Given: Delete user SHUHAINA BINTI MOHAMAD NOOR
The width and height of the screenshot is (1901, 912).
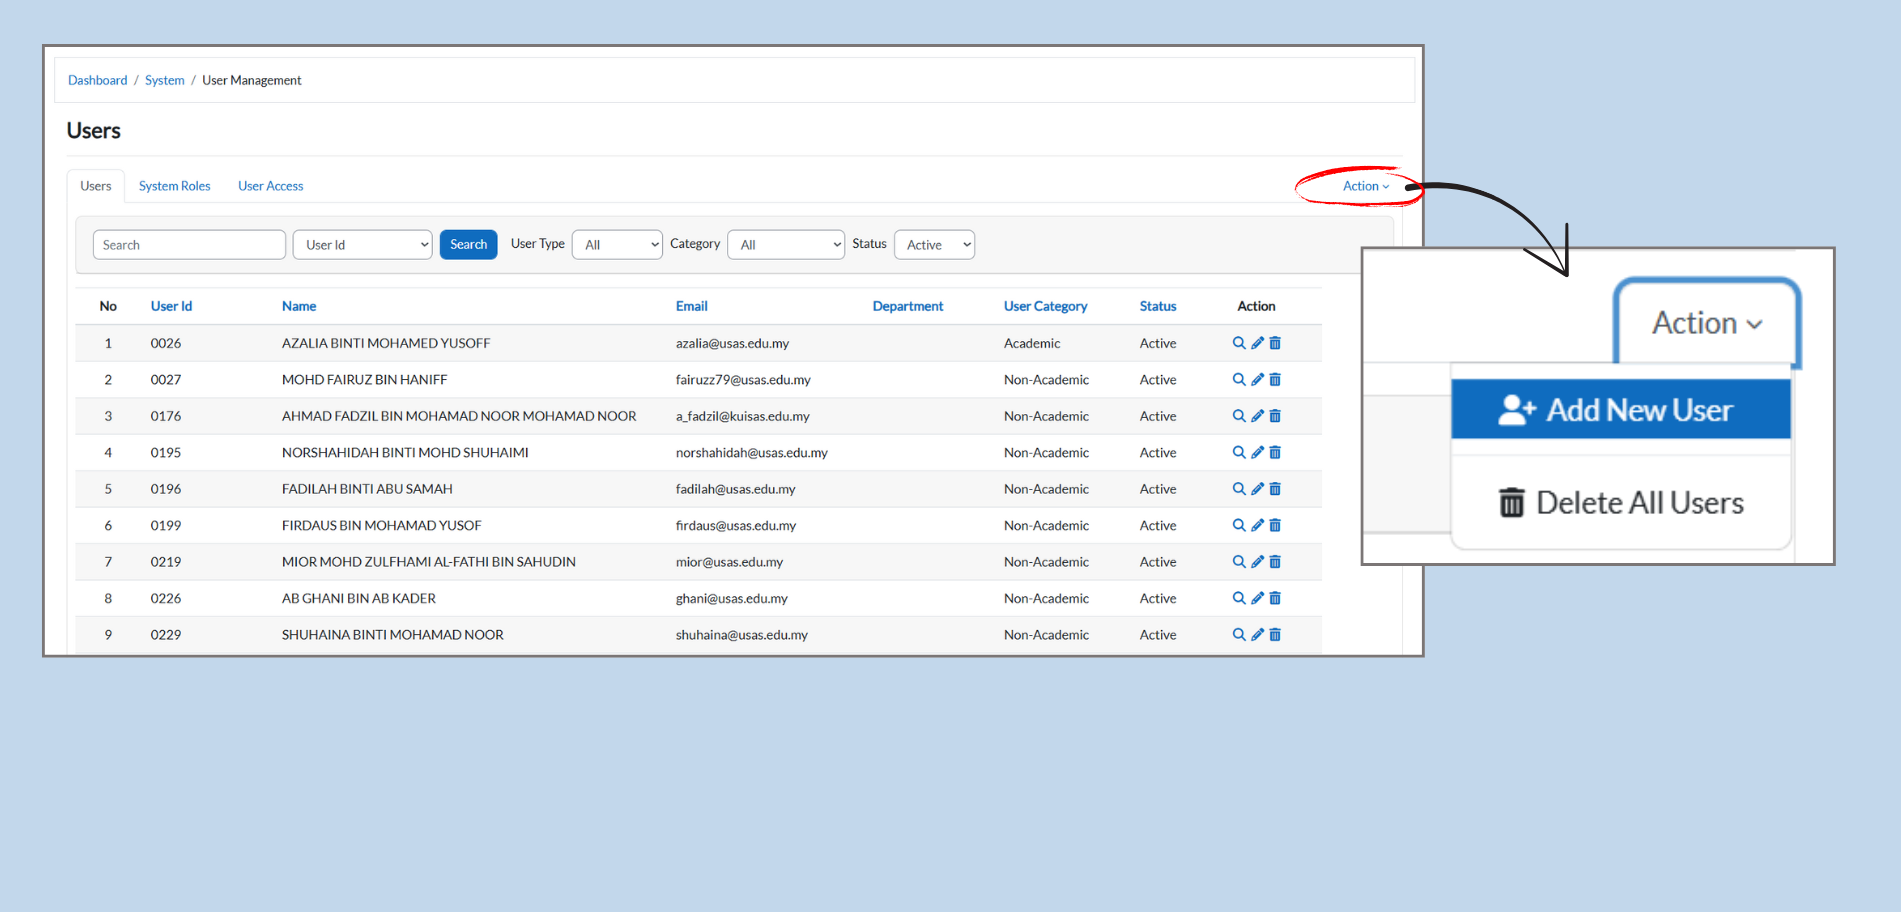Looking at the screenshot, I should pos(1275,635).
